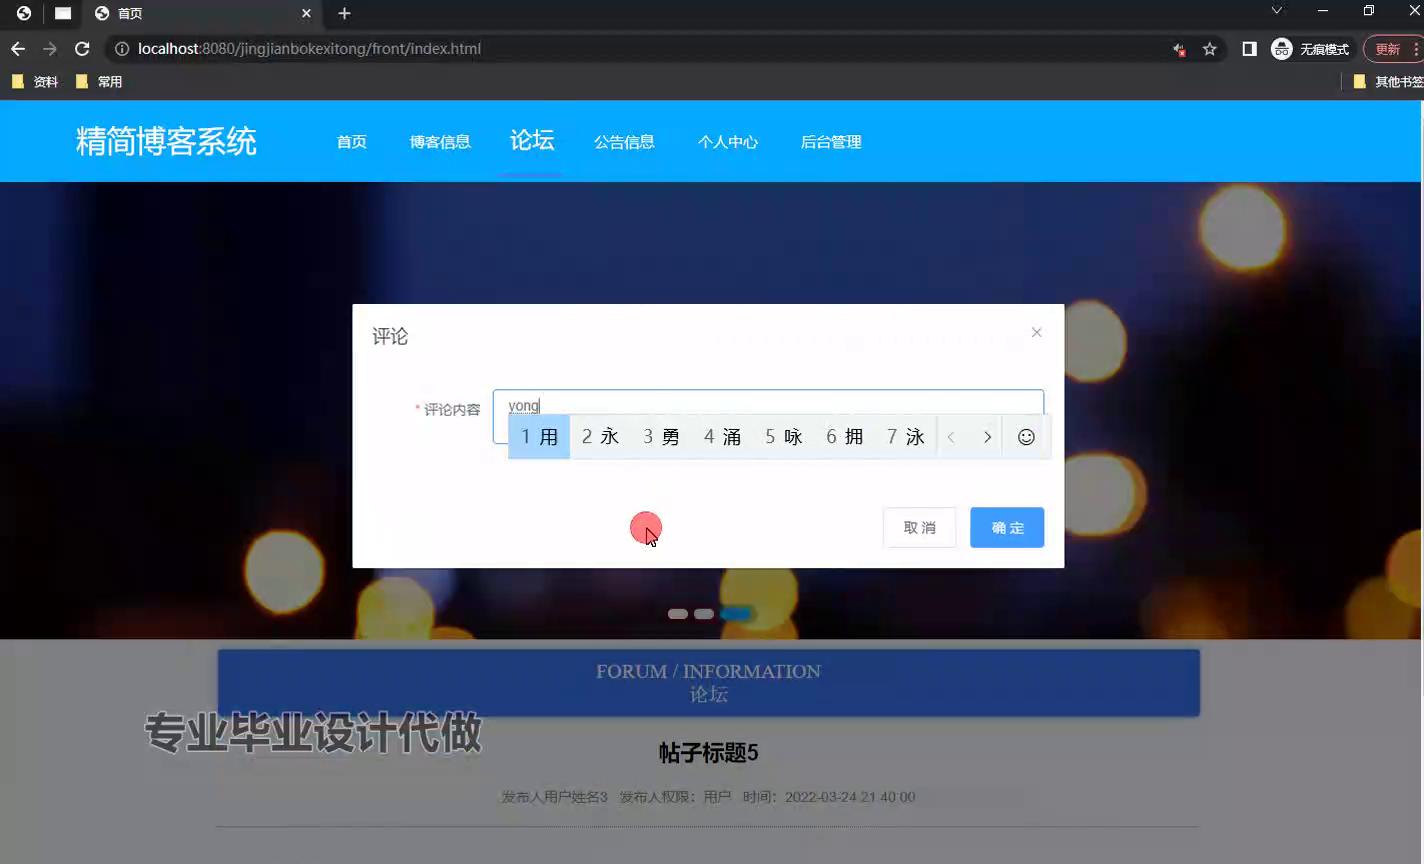1424x864 pixels.
Task: Reload the page with refresh icon
Action: [82, 49]
